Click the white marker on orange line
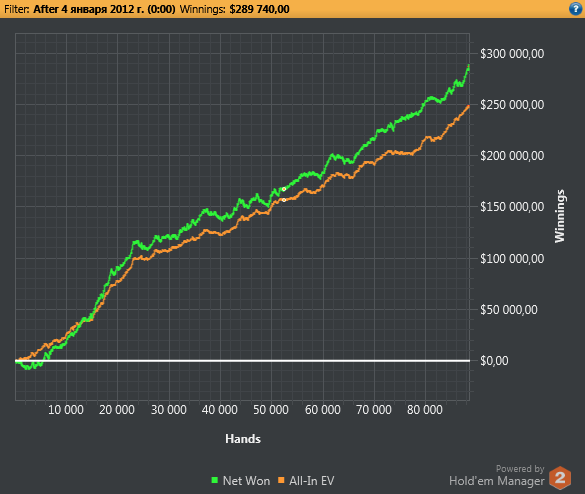The image size is (585, 494). click(284, 200)
